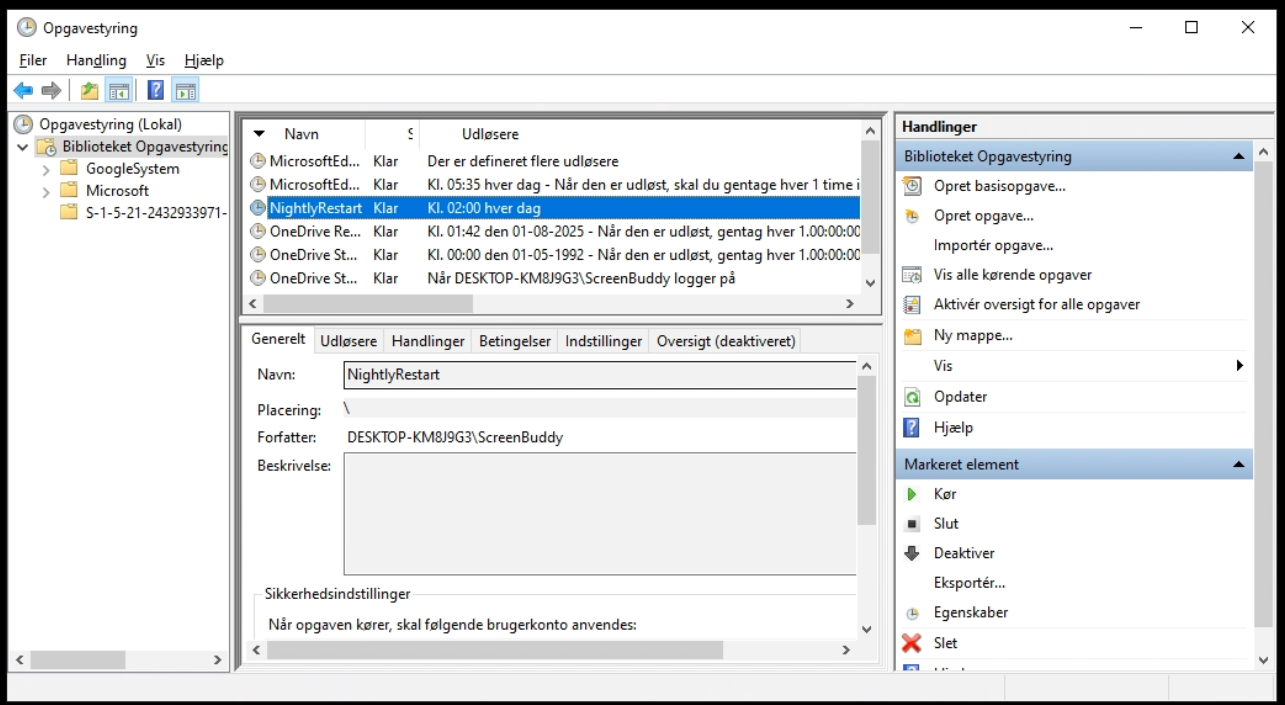The image size is (1285, 705).
Task: Click Eksportér... in actions pane
Action: [x=969, y=583]
